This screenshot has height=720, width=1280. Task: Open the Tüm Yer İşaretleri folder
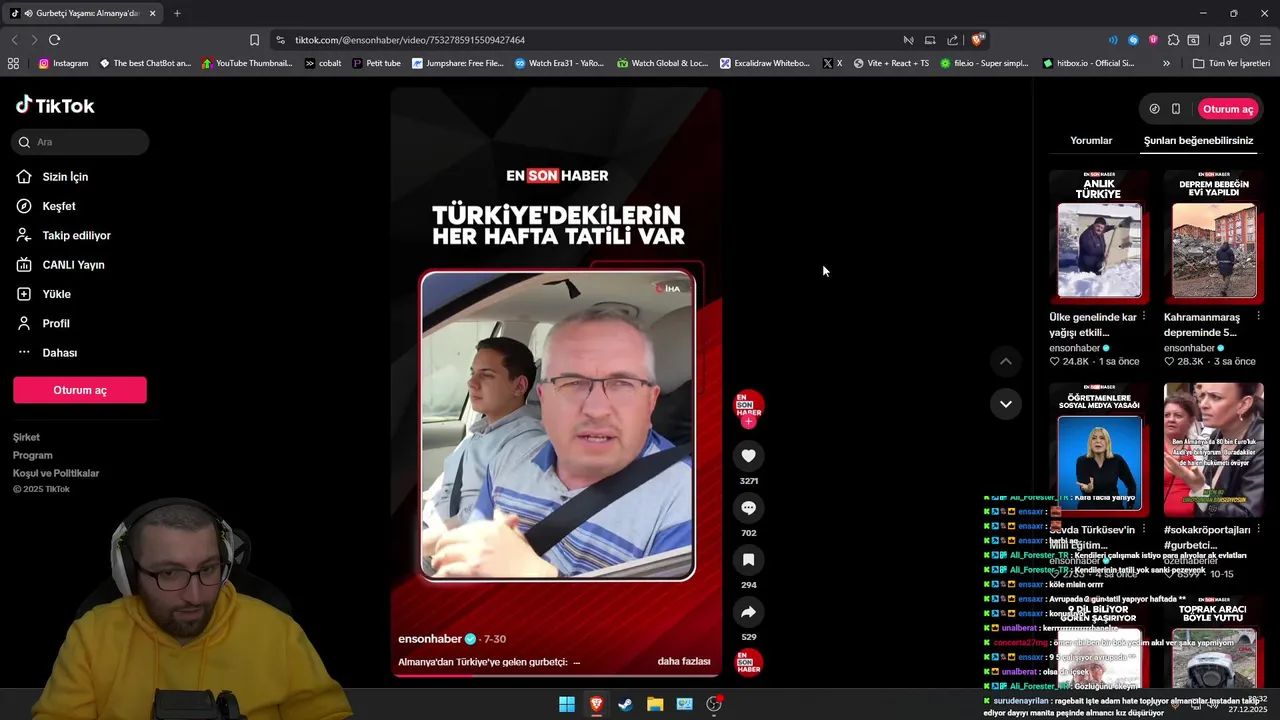coord(1231,63)
